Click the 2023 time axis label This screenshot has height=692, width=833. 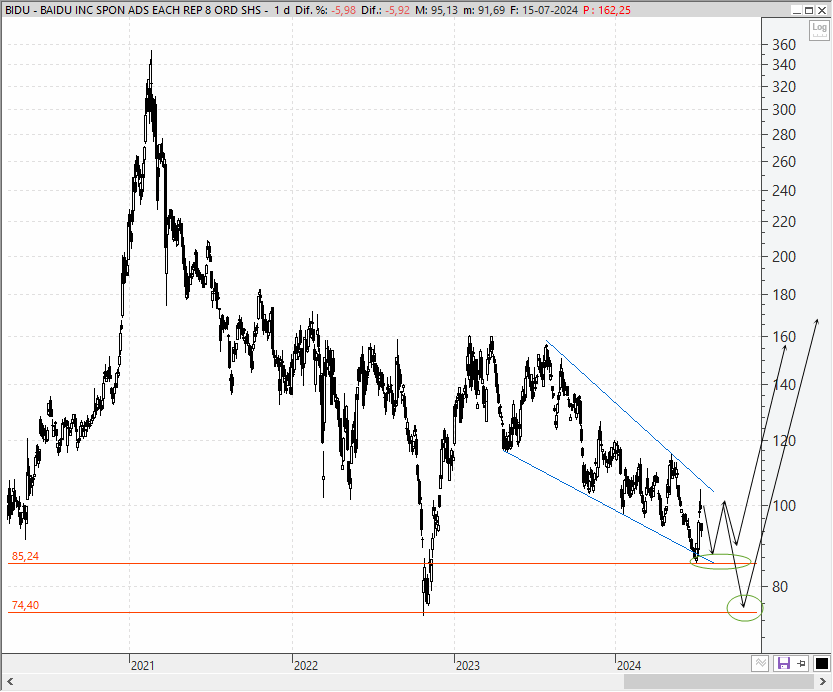pos(468,665)
